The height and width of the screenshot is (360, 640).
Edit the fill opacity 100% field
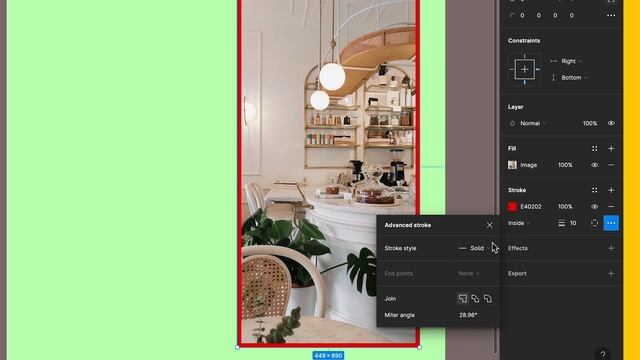coord(565,165)
